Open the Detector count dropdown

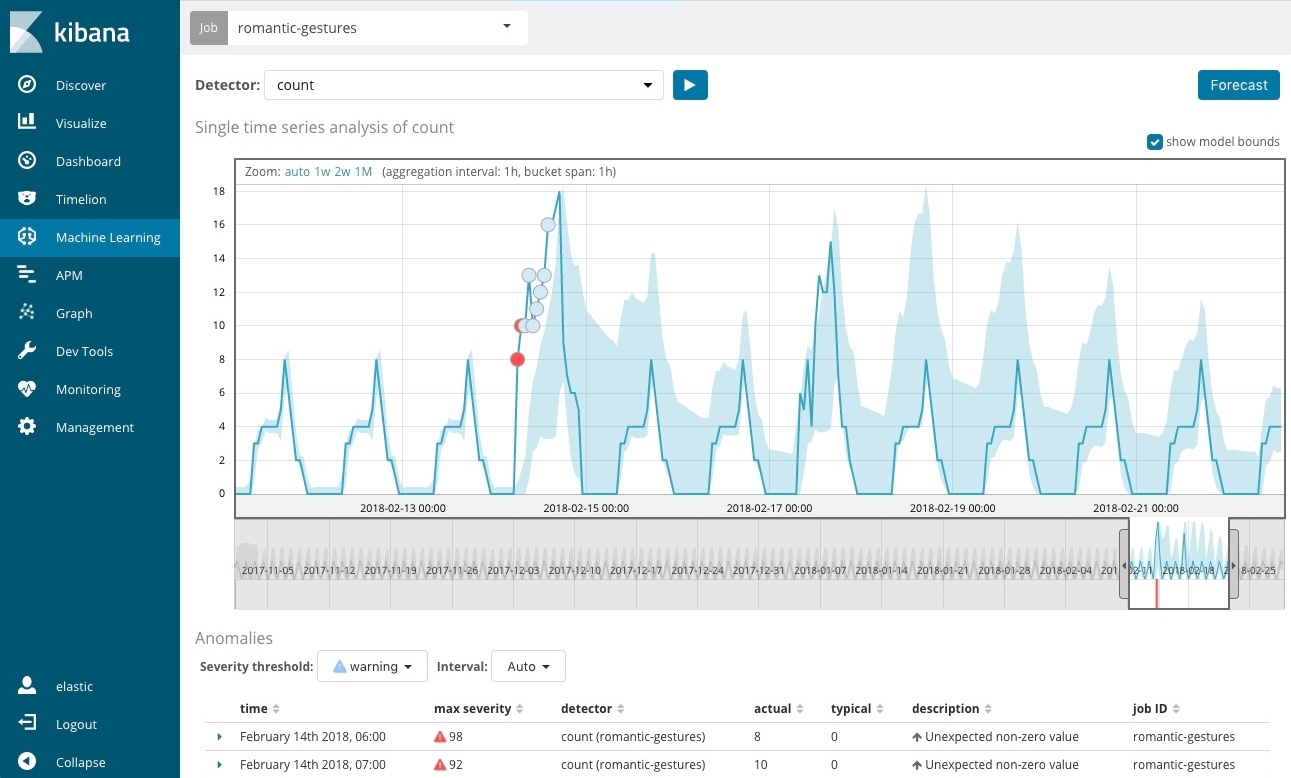(464, 85)
